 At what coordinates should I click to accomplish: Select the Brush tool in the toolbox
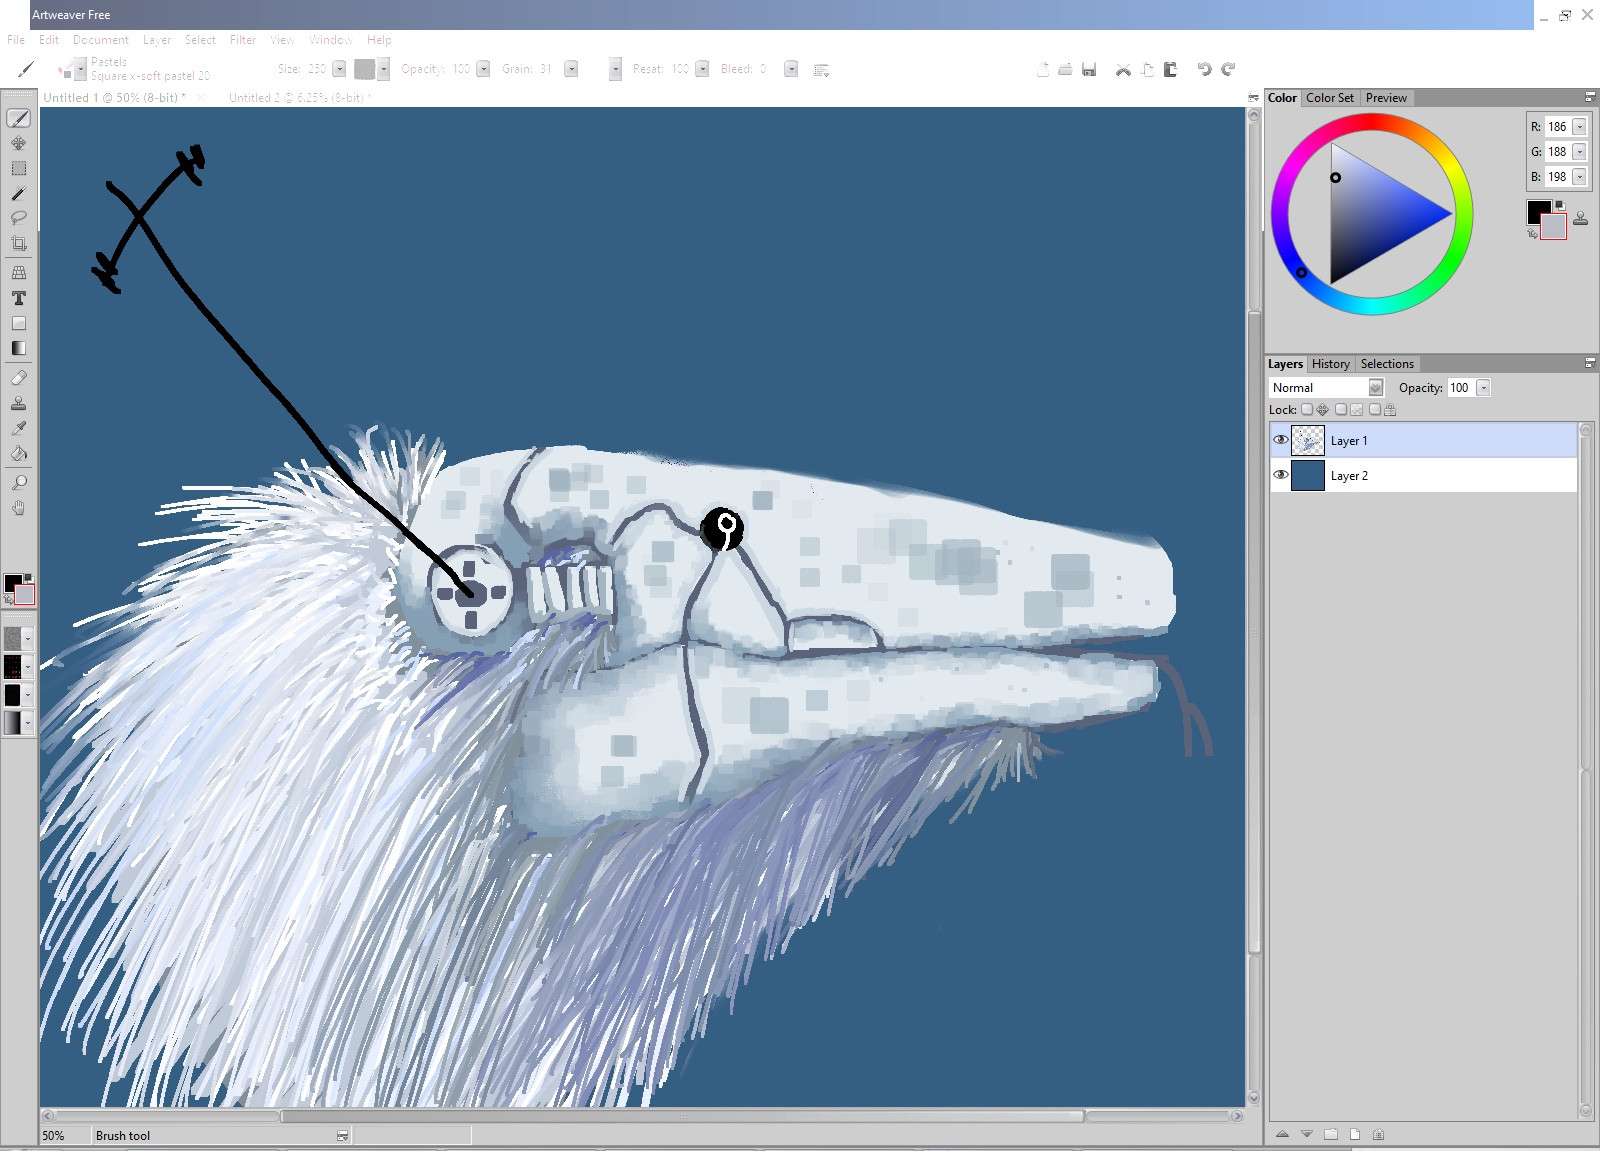18,118
